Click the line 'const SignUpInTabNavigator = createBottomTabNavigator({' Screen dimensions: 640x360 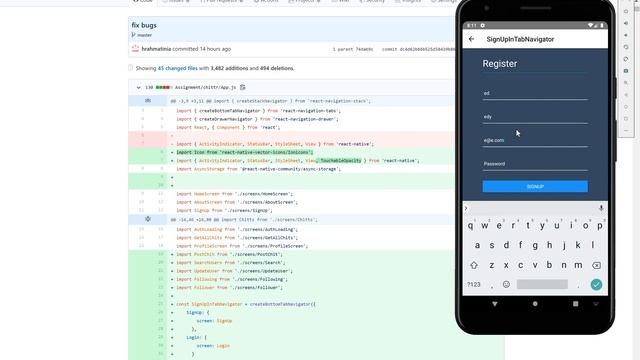pyautogui.click(x=246, y=304)
